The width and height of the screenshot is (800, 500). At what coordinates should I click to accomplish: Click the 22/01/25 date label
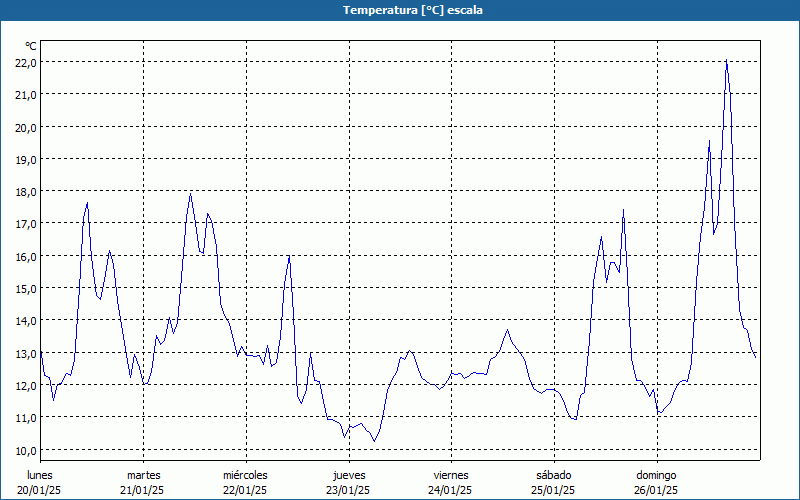(x=245, y=490)
